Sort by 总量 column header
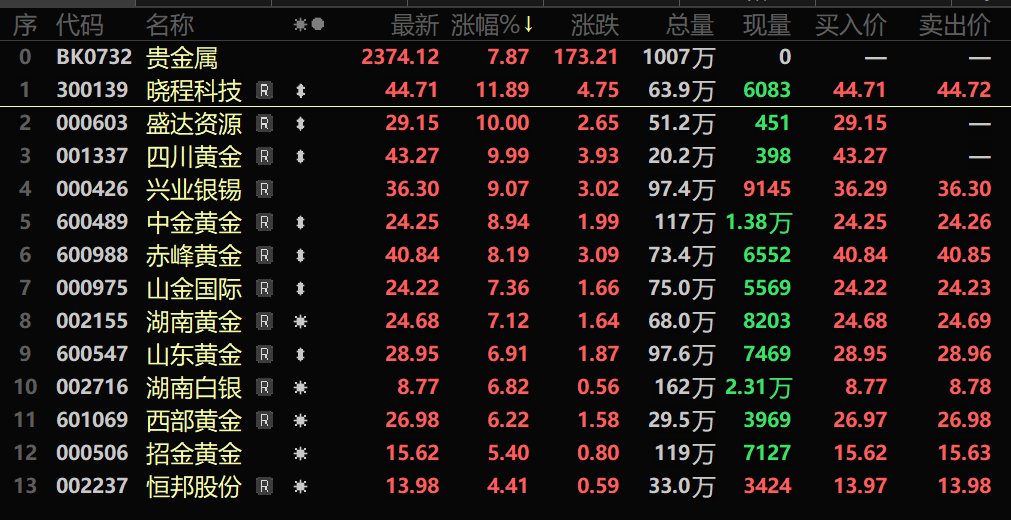Image resolution: width=1011 pixels, height=520 pixels. coord(690,25)
